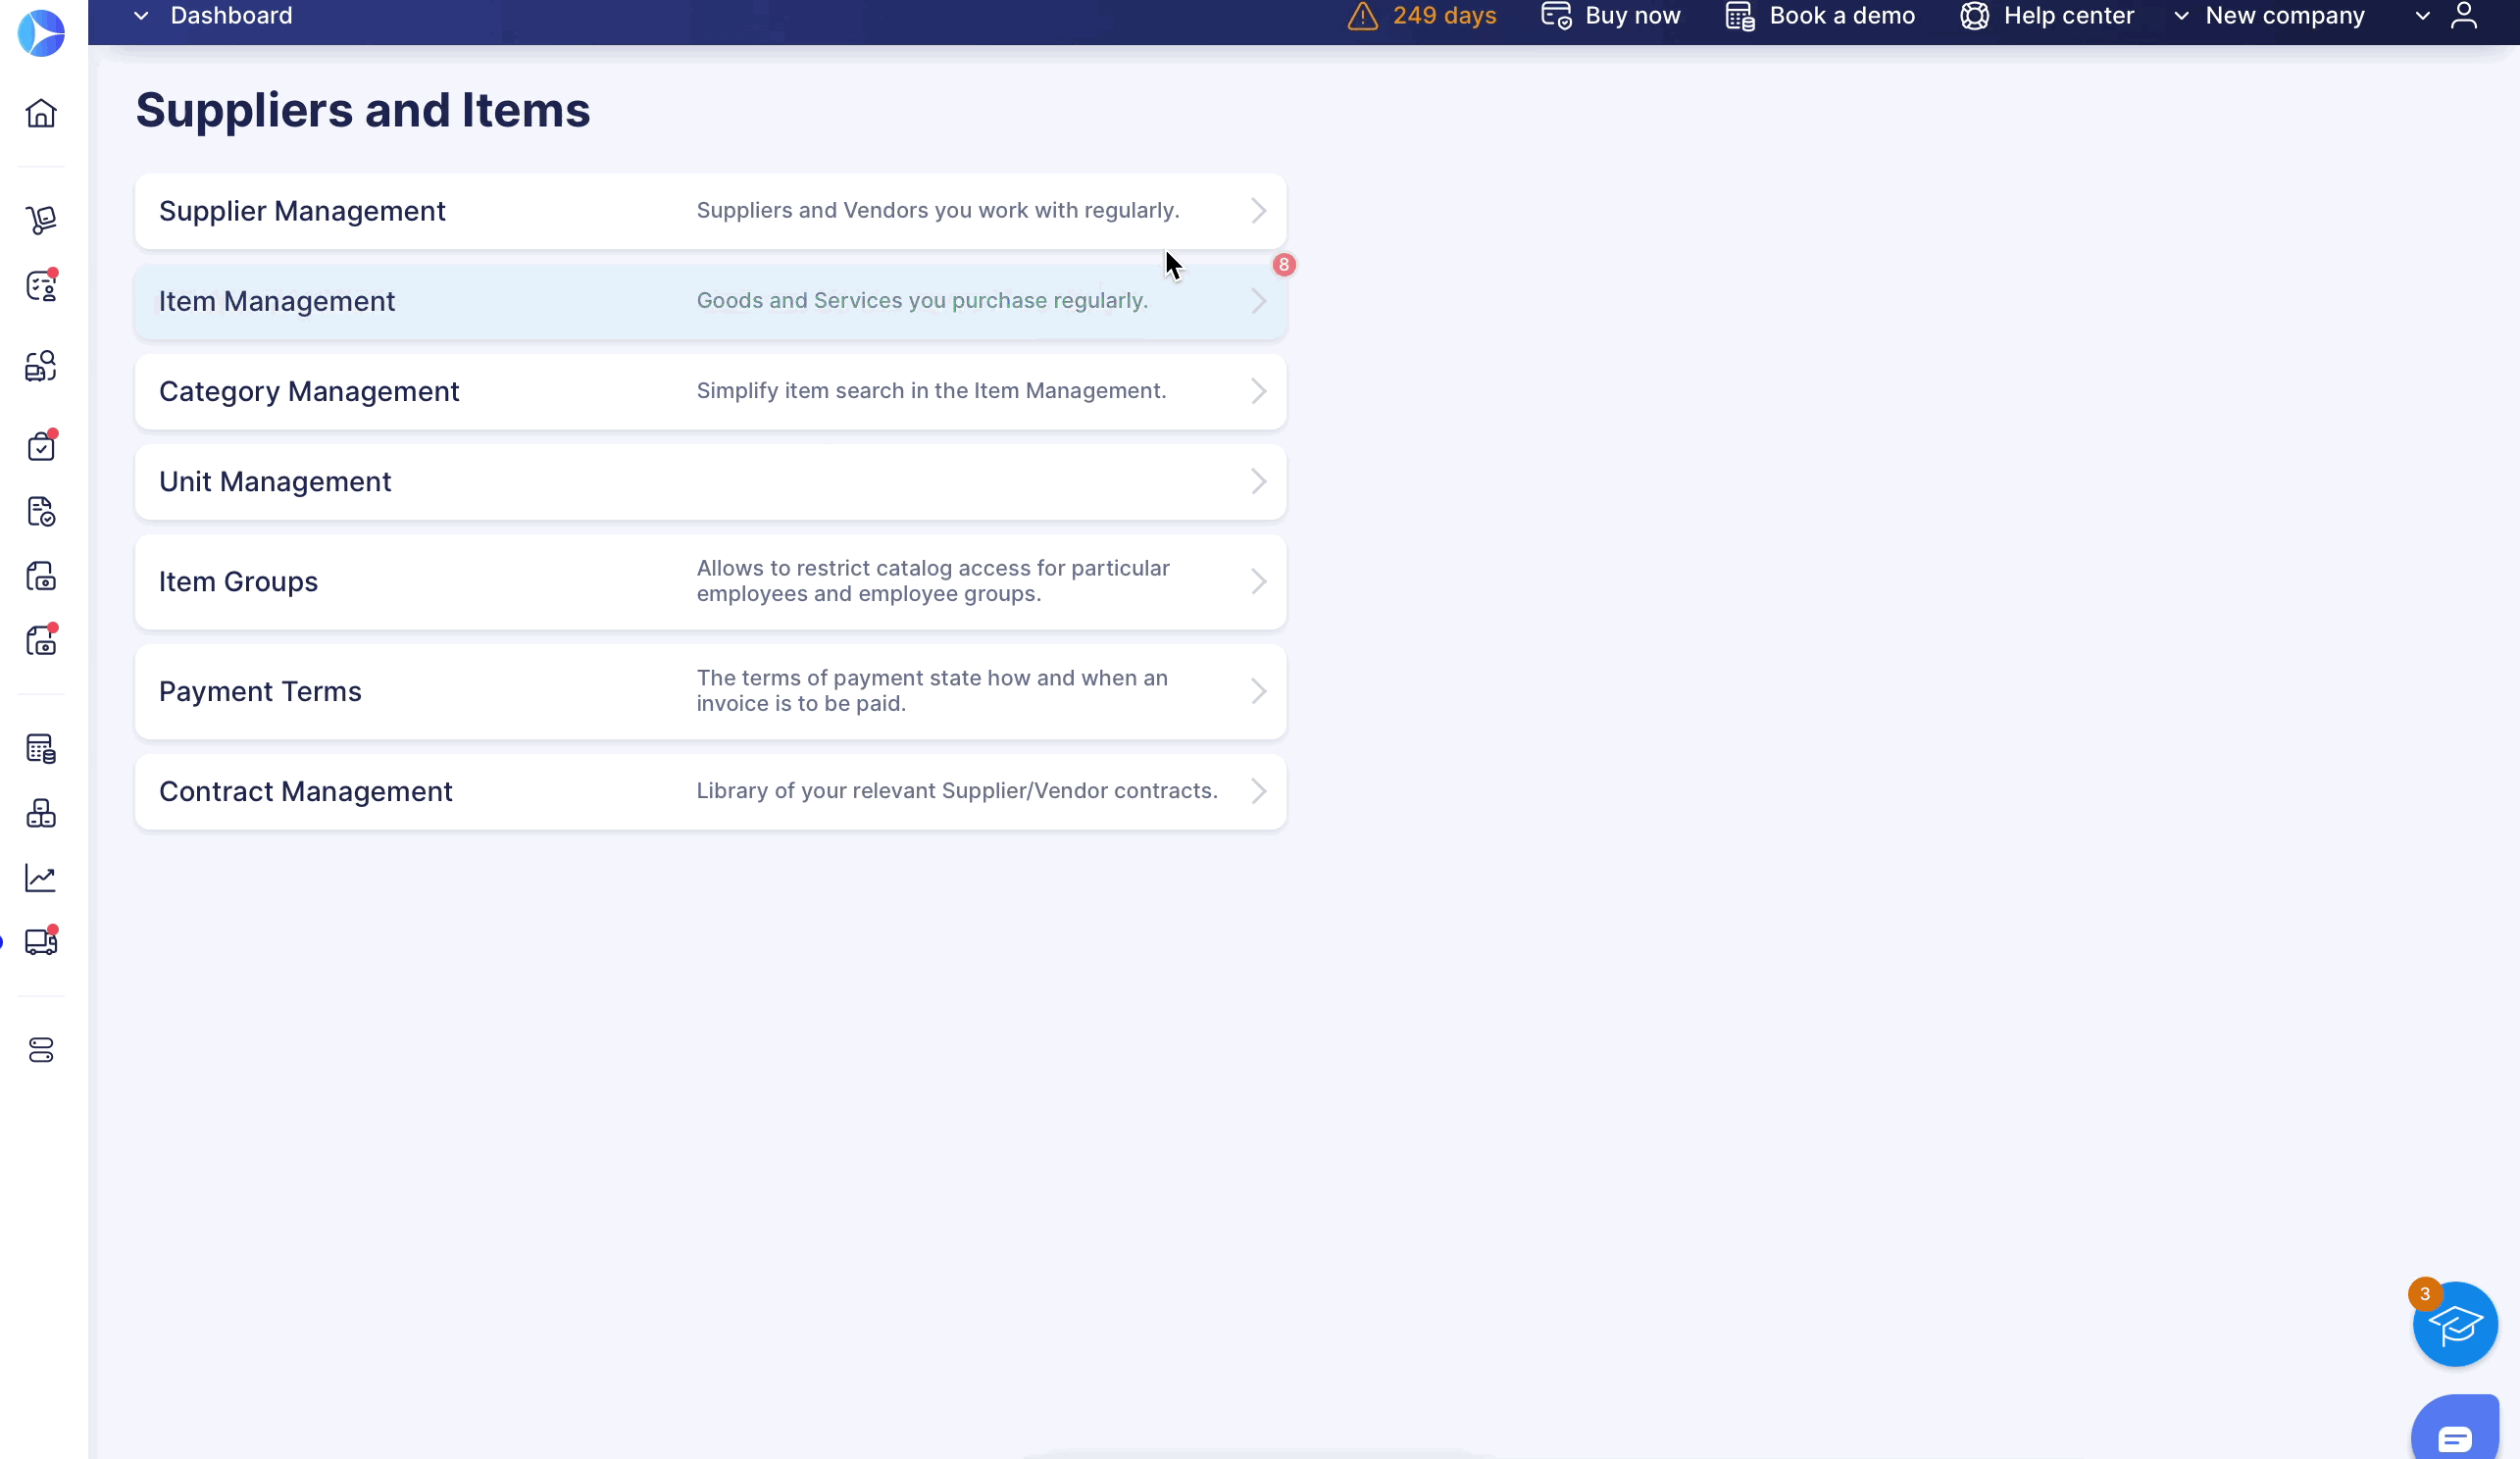The image size is (2520, 1459).
Task: Click the Unit Management row arrow
Action: (x=1259, y=481)
